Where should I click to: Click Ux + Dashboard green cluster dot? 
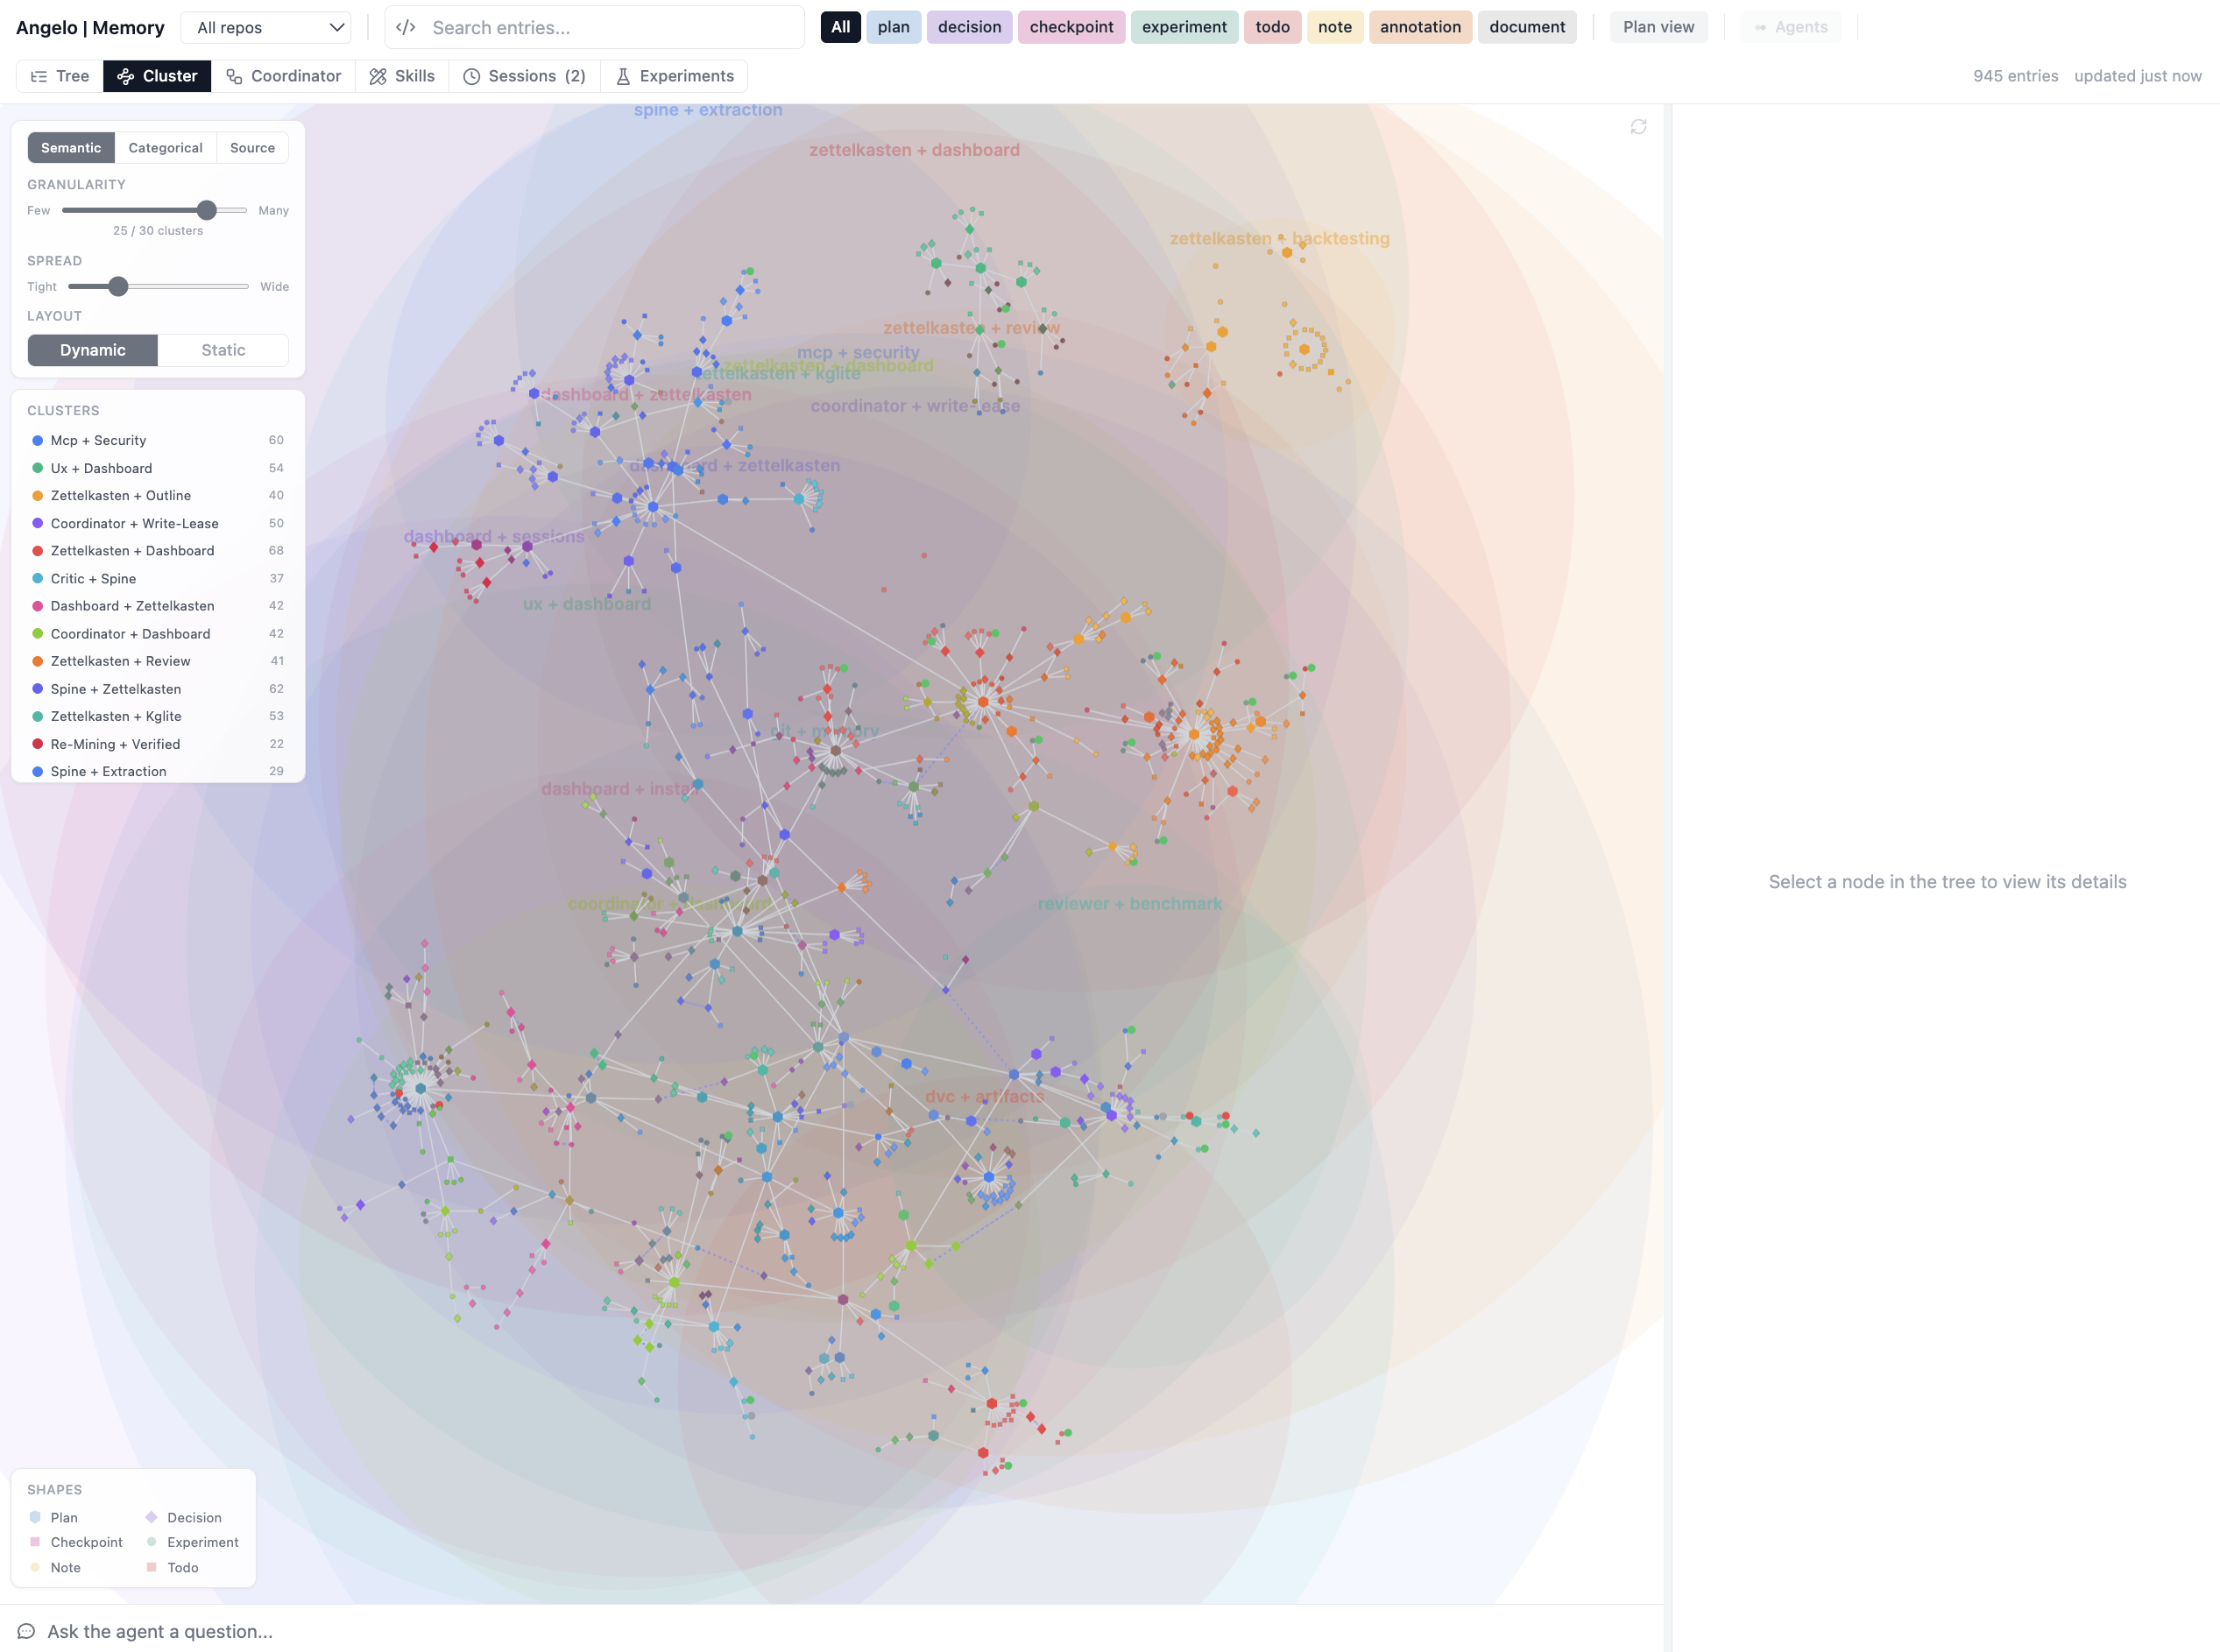click(x=37, y=468)
